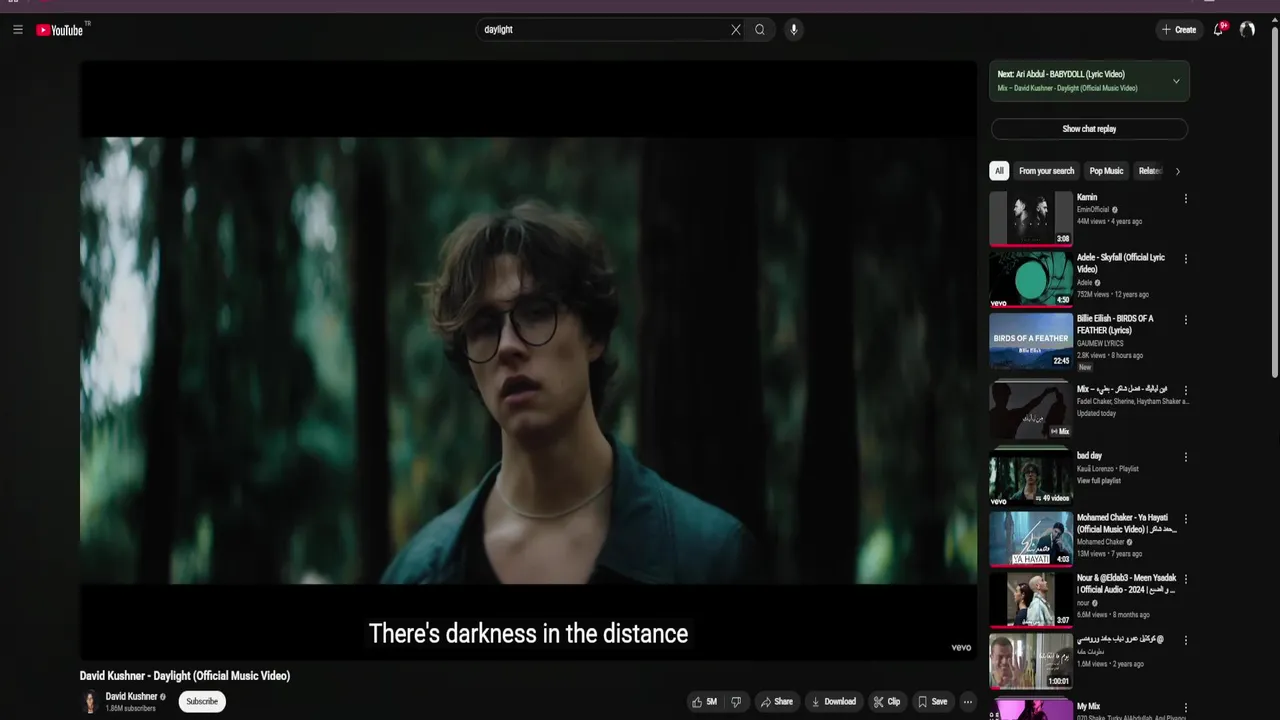Viewport: 1280px width, 720px height.
Task: Open options for 1.6M views karaoke video
Action: click(1186, 639)
